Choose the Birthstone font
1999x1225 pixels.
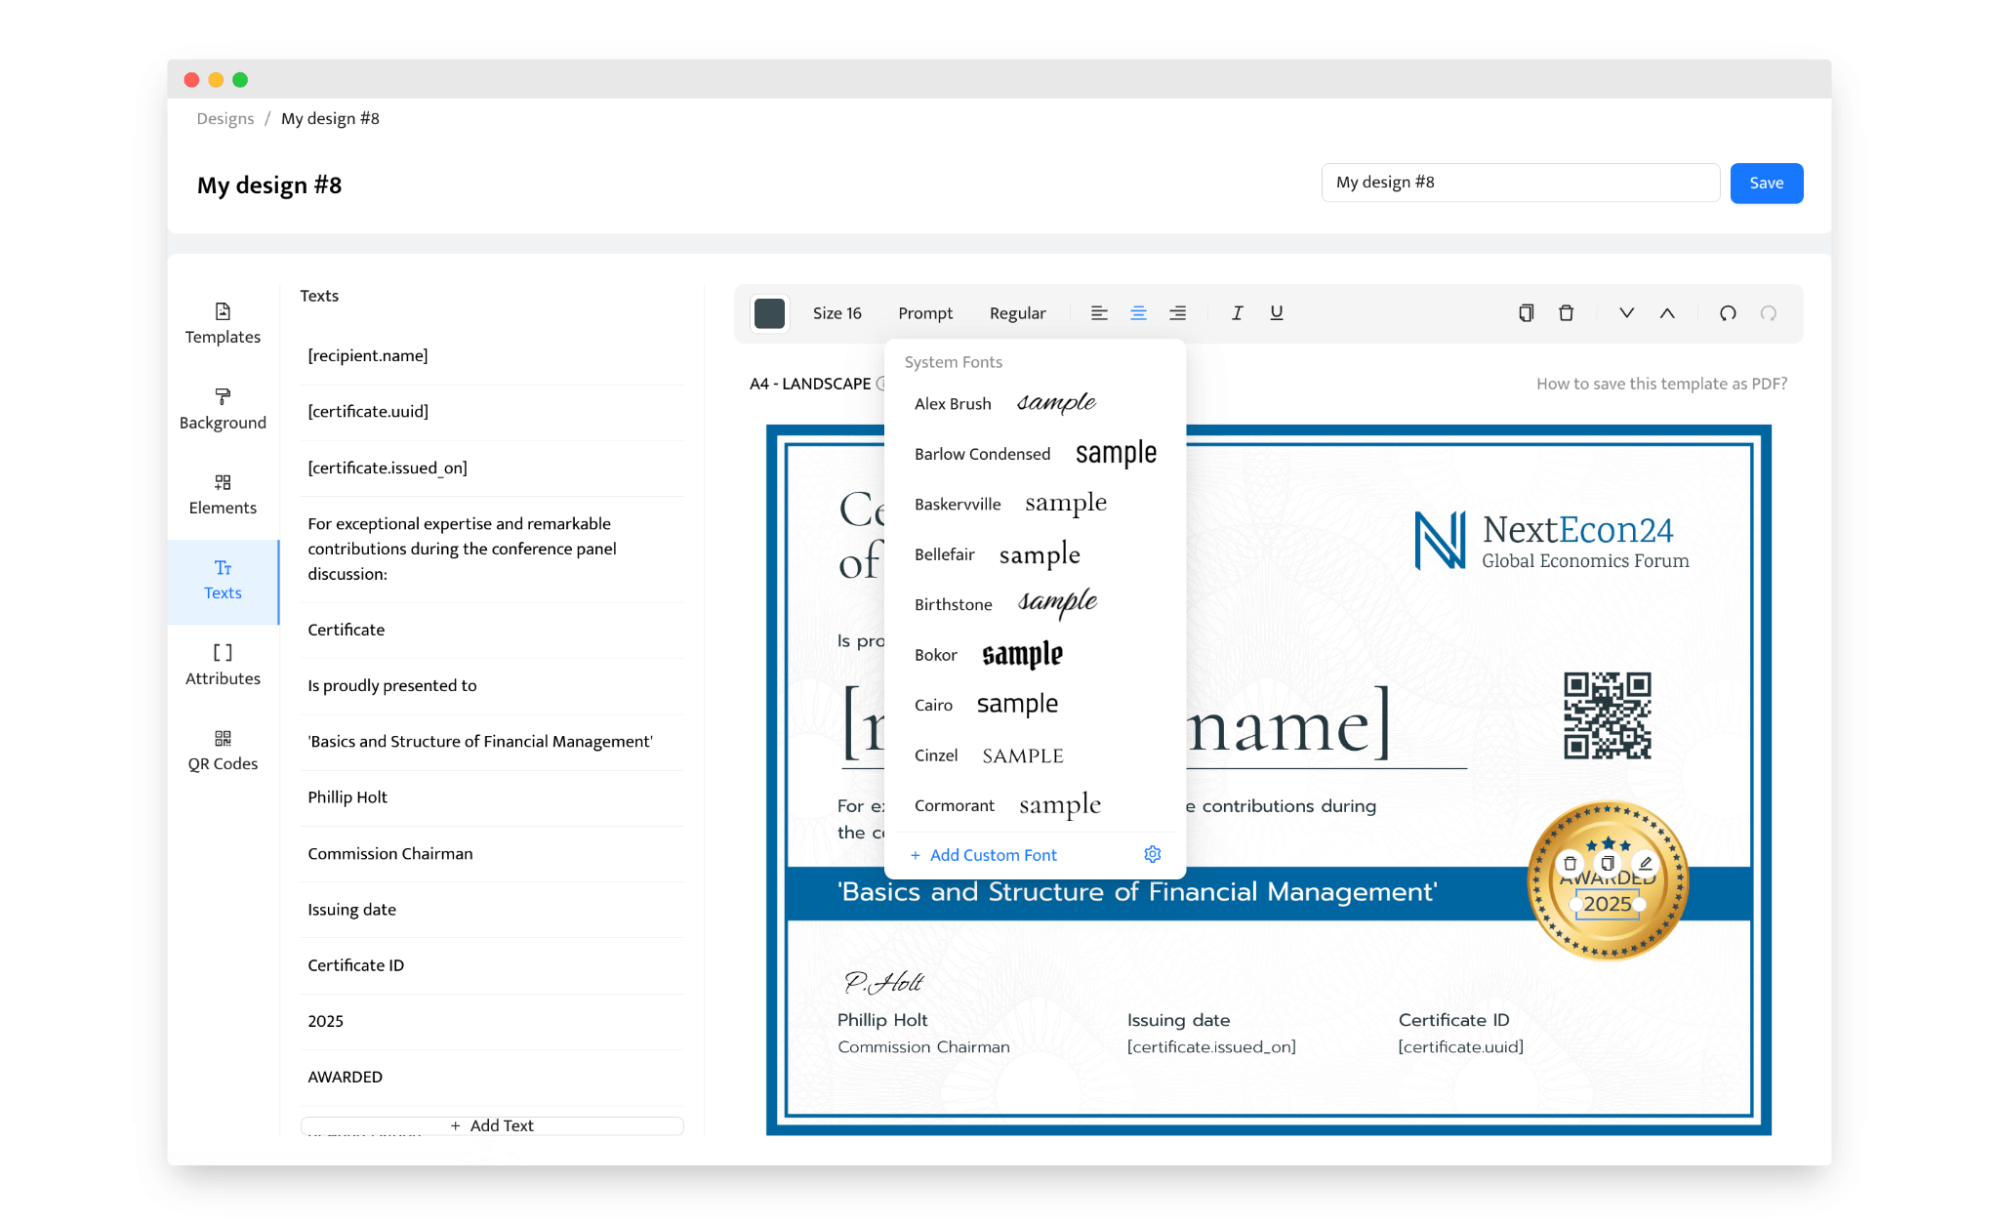pos(1035,604)
